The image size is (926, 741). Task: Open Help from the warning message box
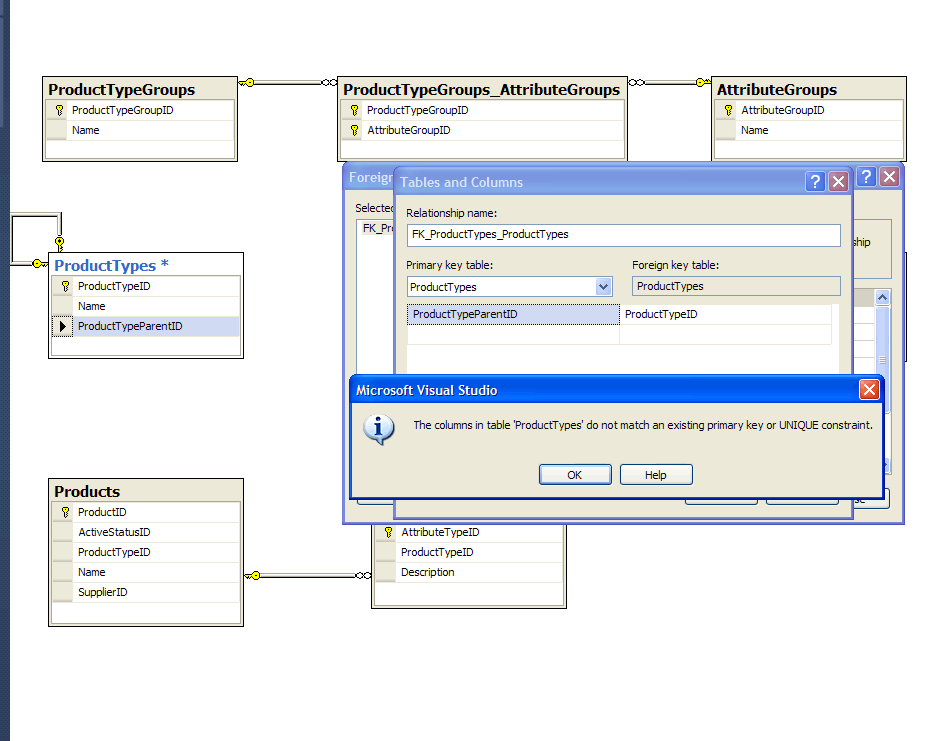[x=655, y=474]
